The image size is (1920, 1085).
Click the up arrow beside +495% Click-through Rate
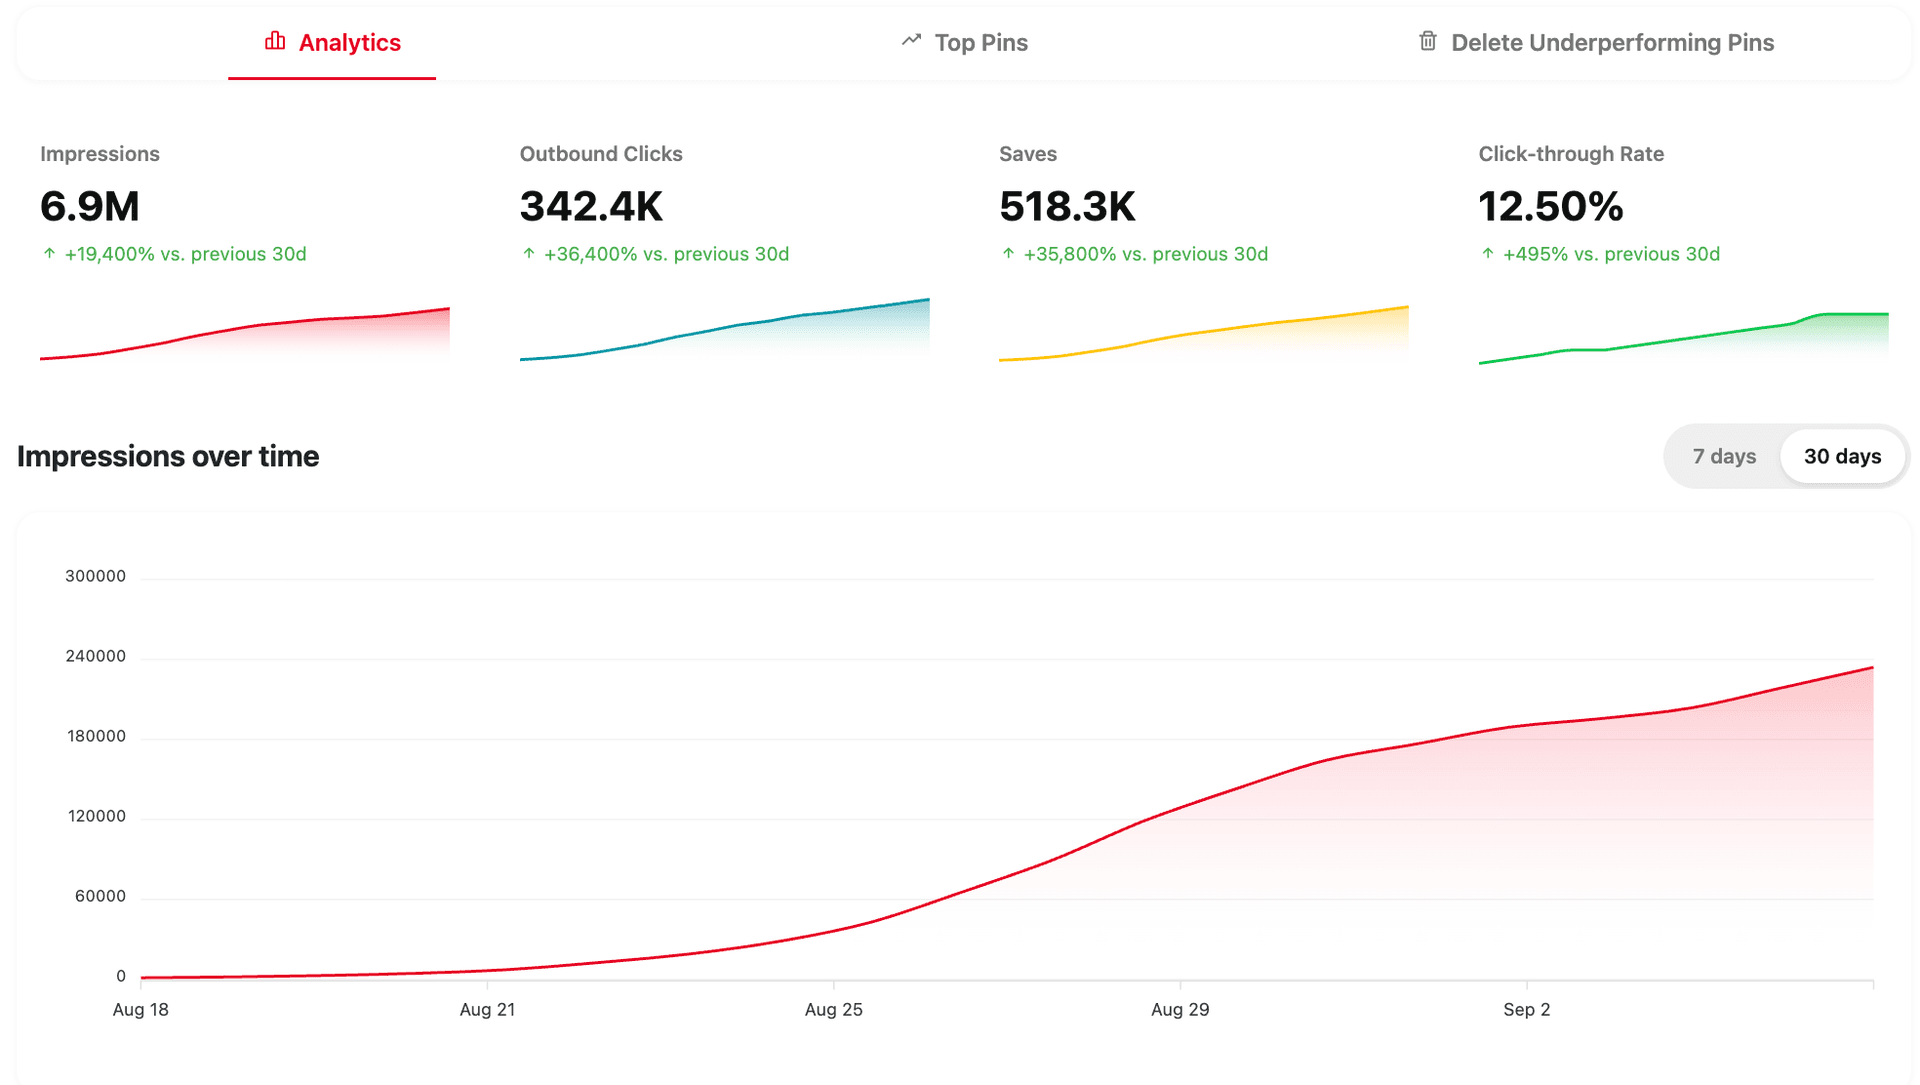coord(1488,254)
